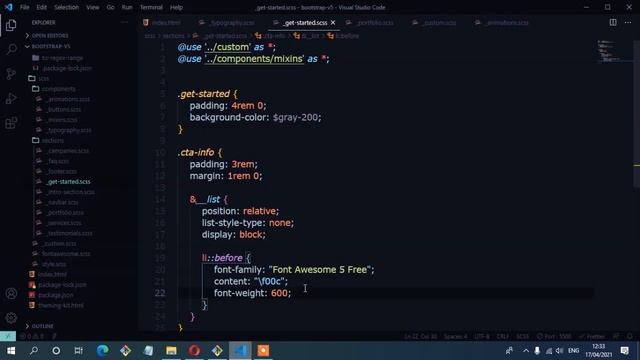Open the Search view in activity bar
640x360 pixels.
point(11,49)
